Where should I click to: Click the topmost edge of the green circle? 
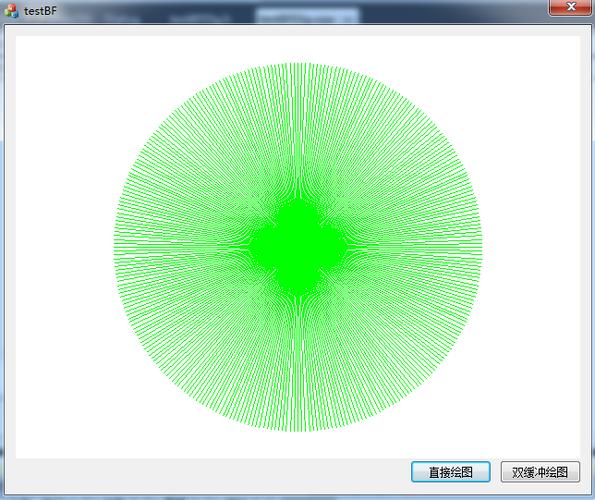pos(298,63)
